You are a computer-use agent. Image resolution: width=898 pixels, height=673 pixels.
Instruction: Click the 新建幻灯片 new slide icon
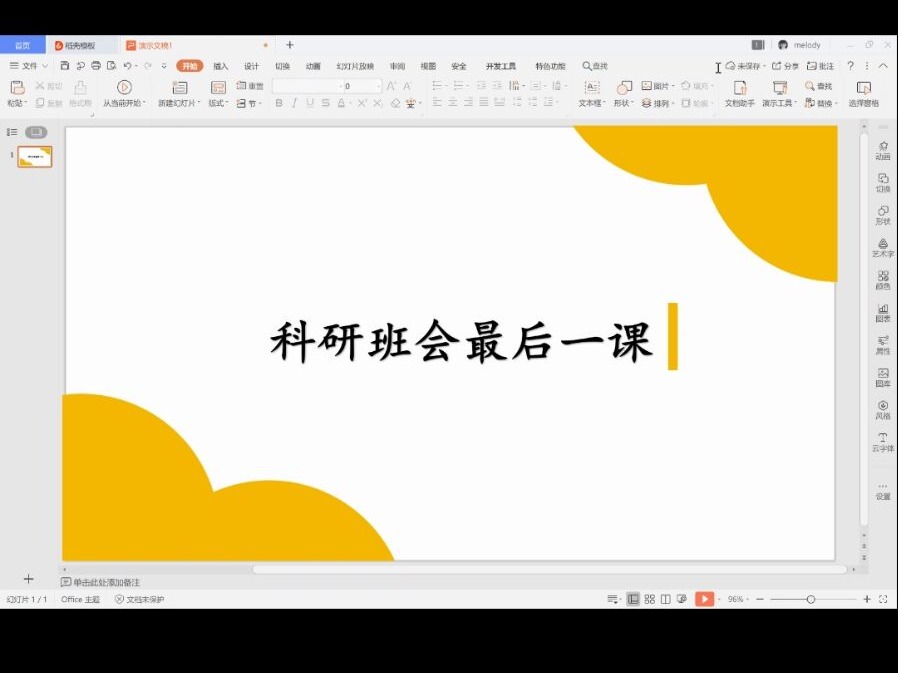tap(179, 88)
